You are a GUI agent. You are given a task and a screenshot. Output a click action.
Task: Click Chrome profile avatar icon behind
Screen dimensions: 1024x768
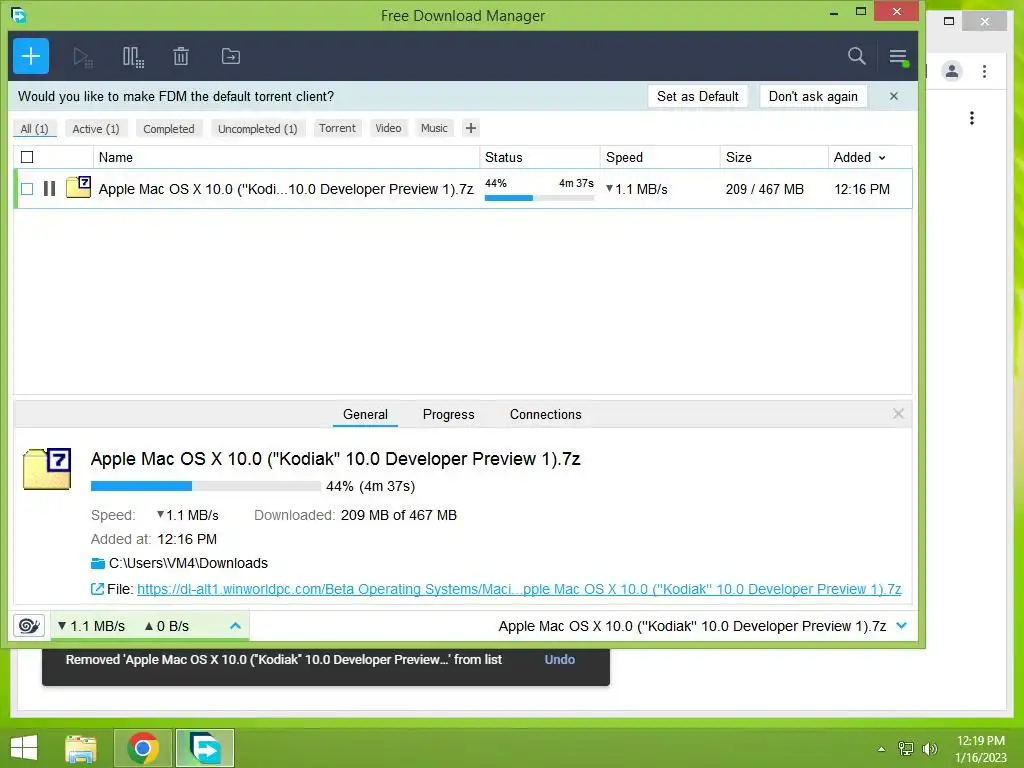(952, 71)
